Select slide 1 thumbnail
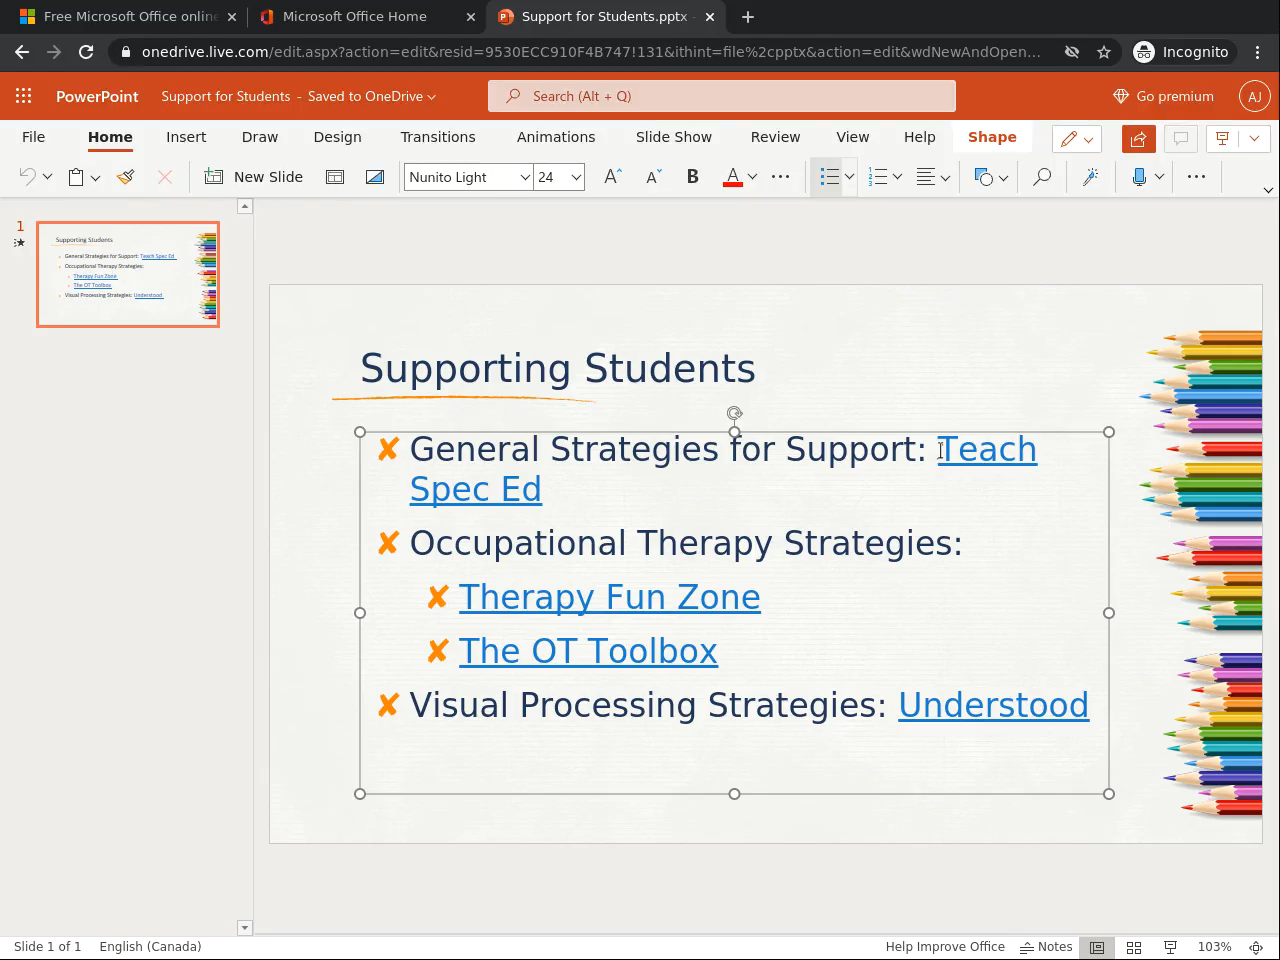The height and width of the screenshot is (960, 1280). (x=128, y=274)
